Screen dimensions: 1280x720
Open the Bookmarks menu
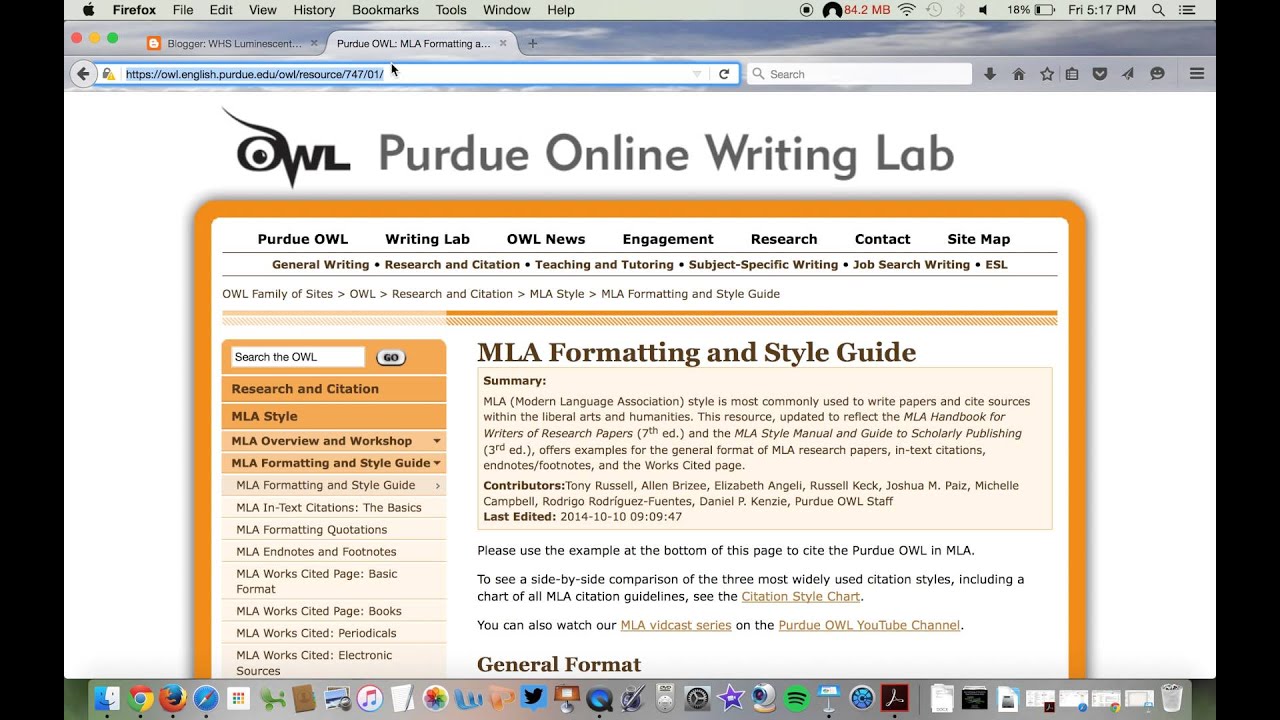pos(385,10)
